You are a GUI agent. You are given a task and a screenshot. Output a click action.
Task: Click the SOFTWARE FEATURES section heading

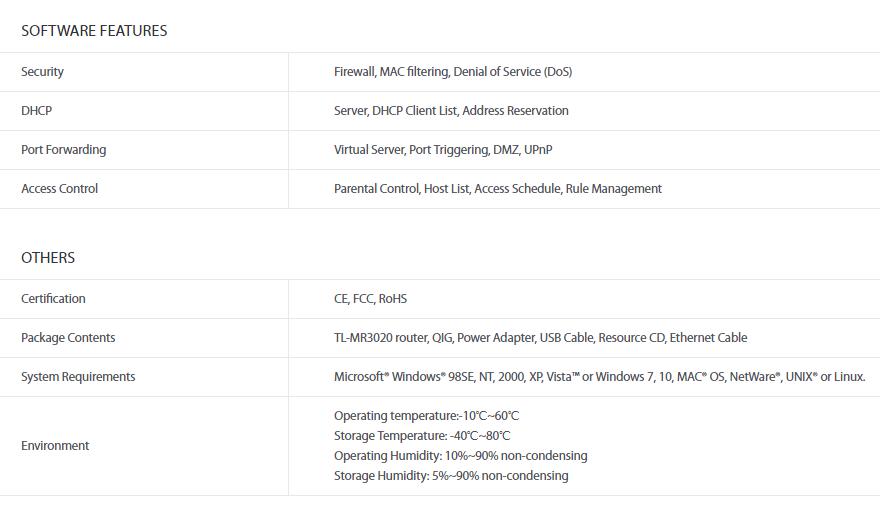(x=94, y=31)
